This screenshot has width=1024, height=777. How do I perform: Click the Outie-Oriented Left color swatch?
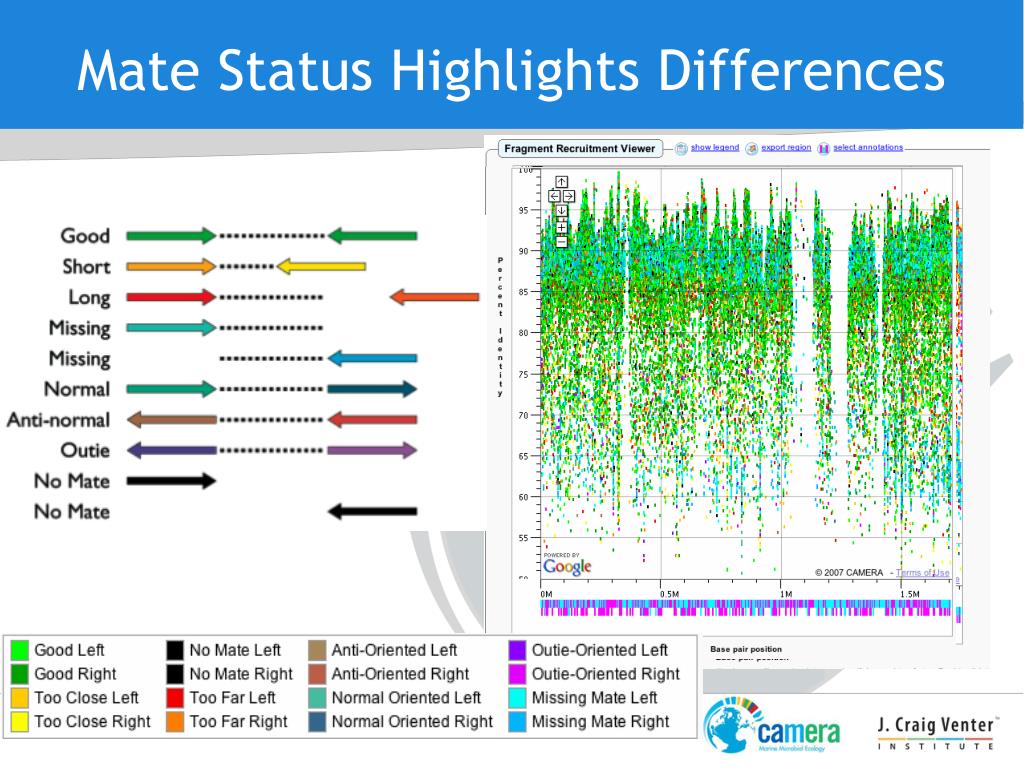click(x=517, y=650)
